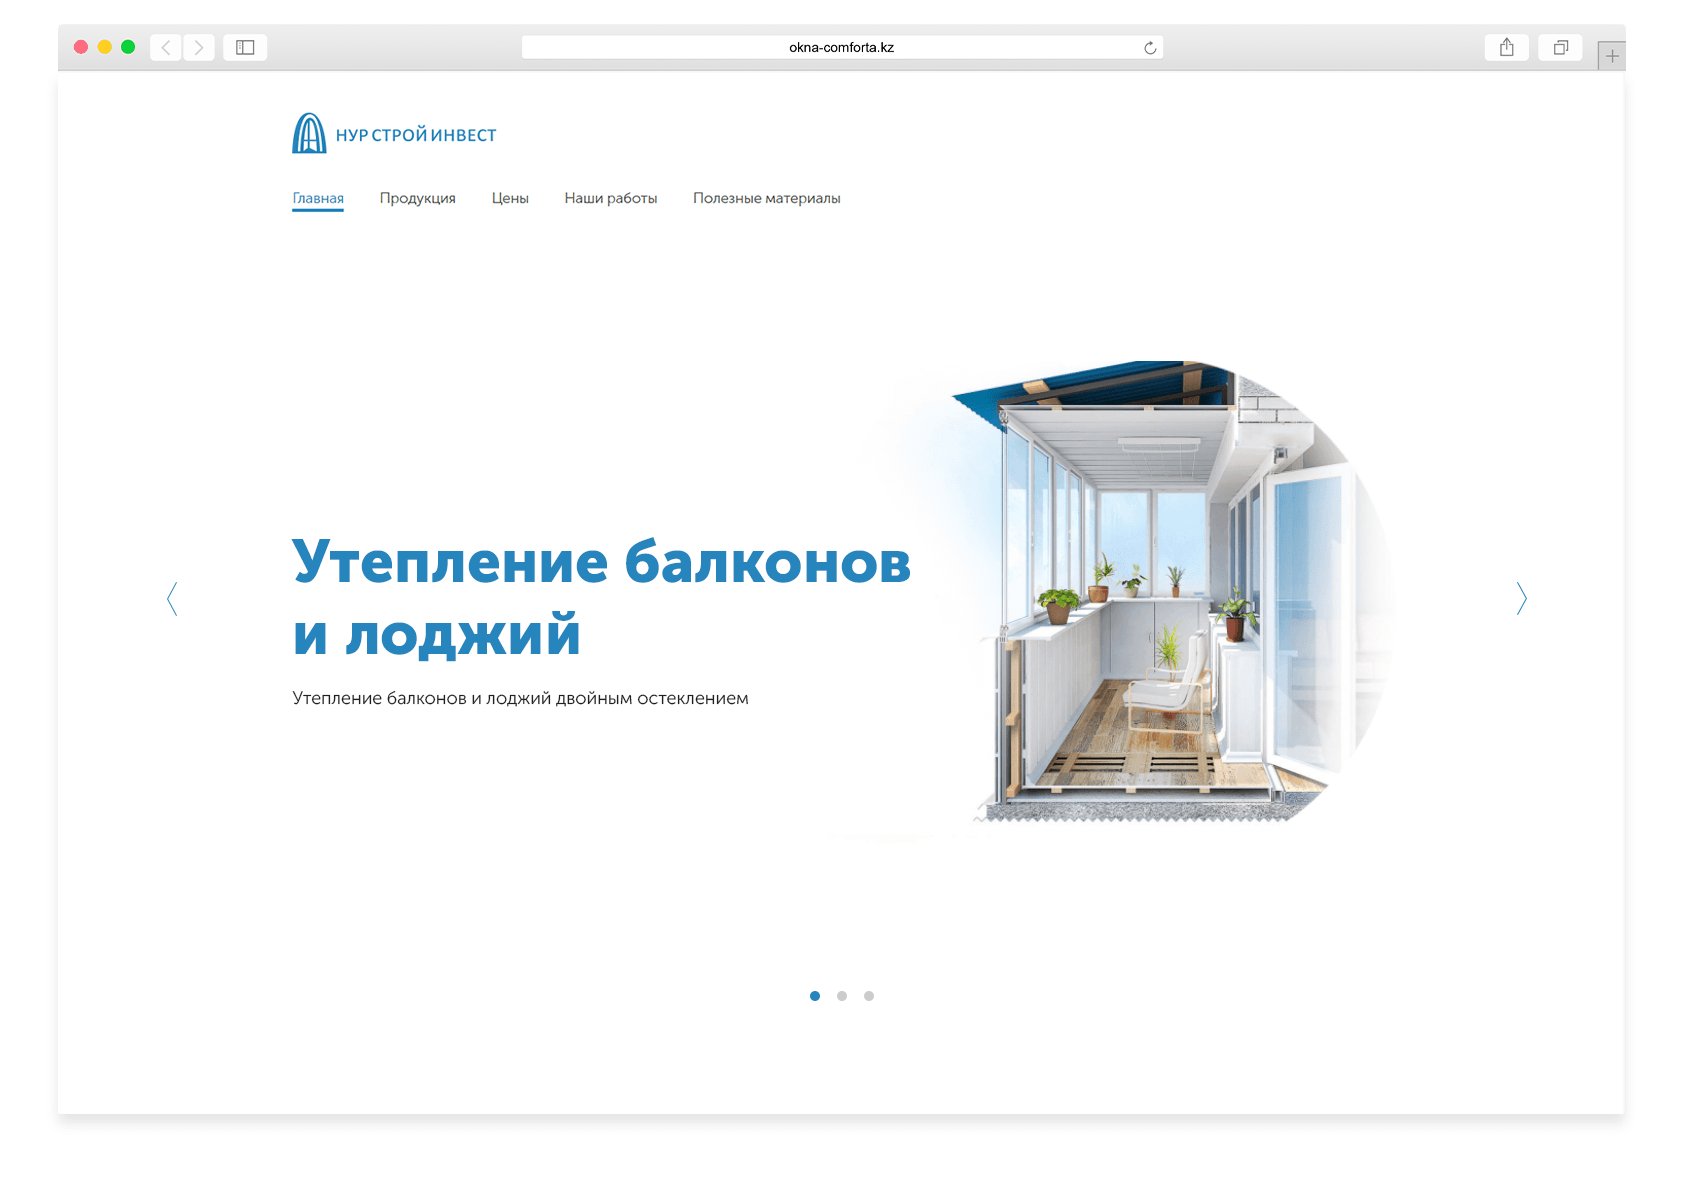Image resolution: width=1682 pixels, height=1180 pixels.
Task: Select the third carousel dot
Action: coord(869,995)
